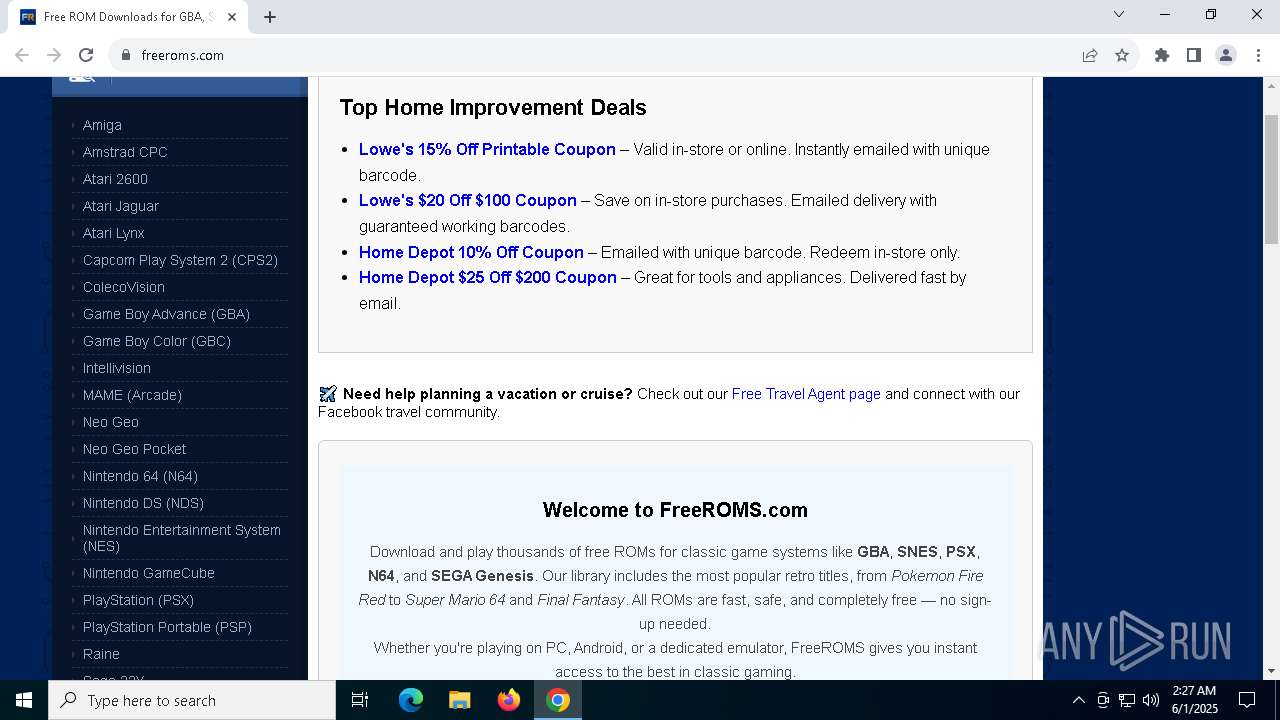Image resolution: width=1280 pixels, height=720 pixels.
Task: Open a new tab with plus button
Action: 270,17
